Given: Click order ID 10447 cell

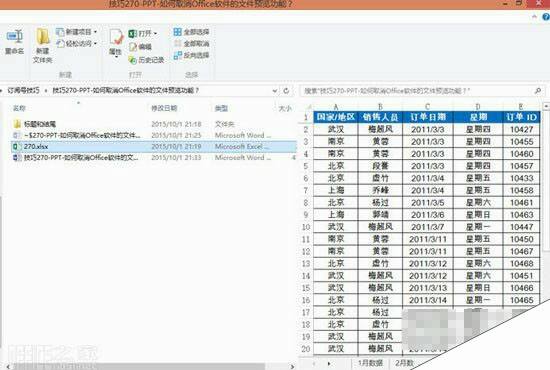Looking at the screenshot, I should pyautogui.click(x=521, y=227).
